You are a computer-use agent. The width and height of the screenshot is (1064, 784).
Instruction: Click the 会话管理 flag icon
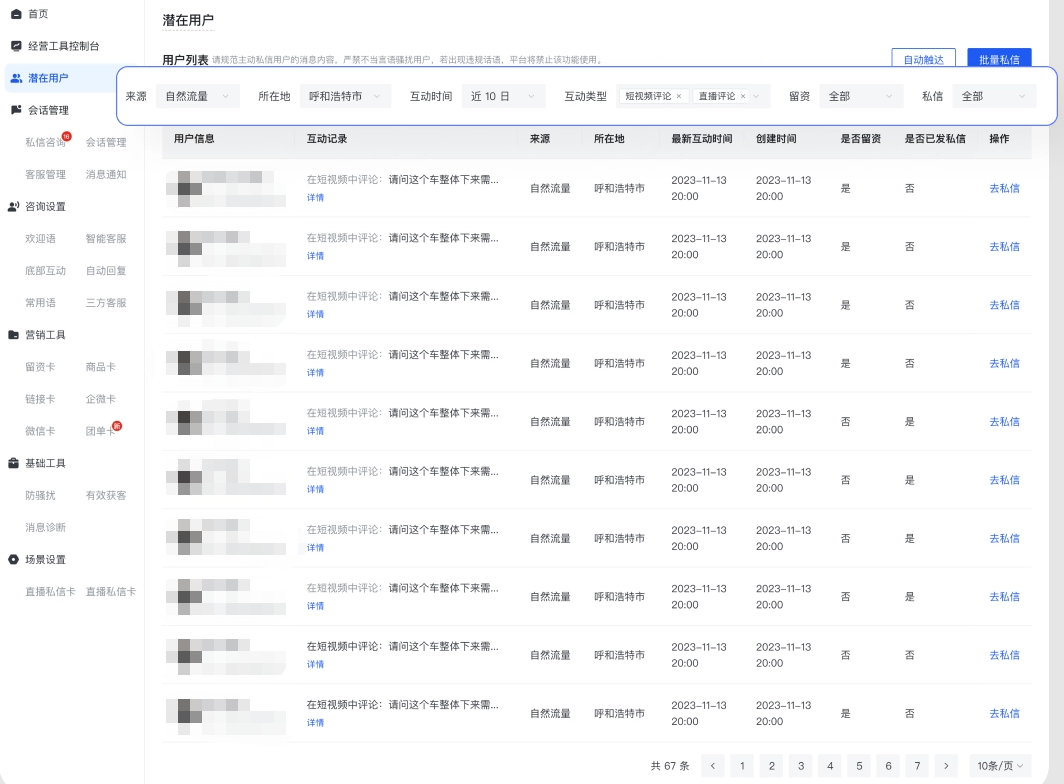point(16,110)
